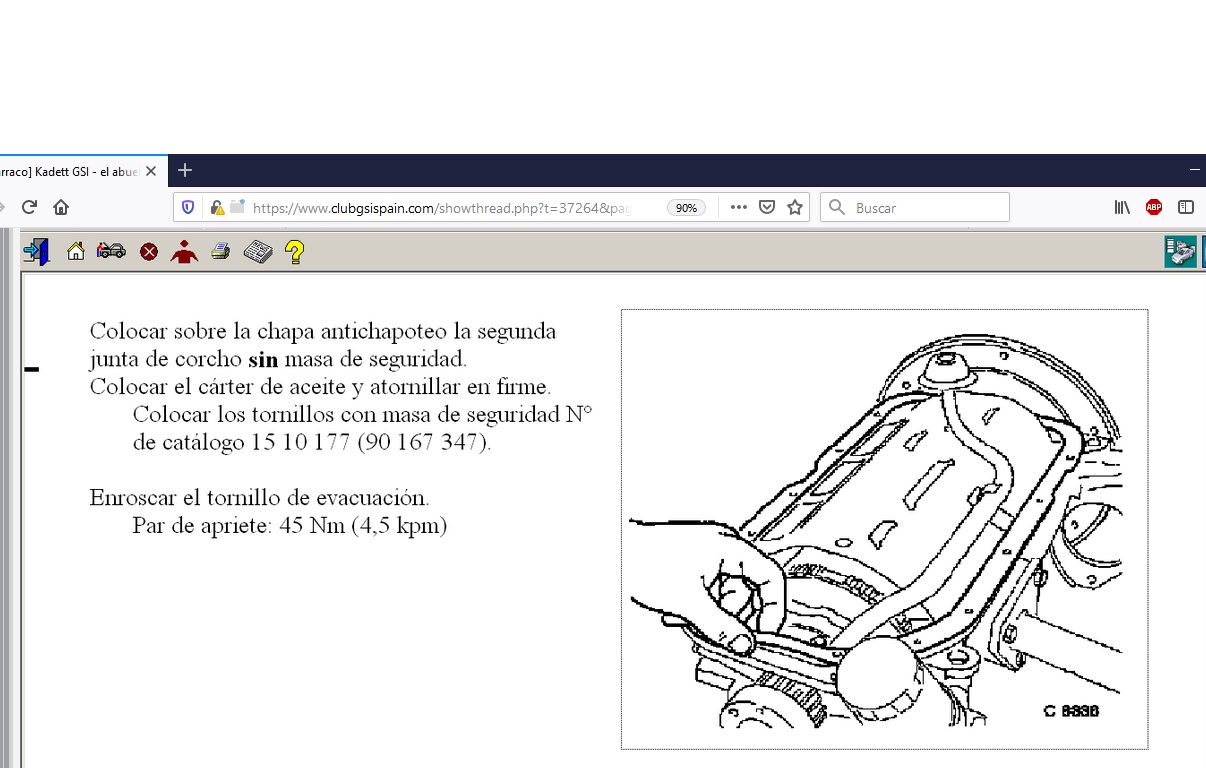Save page to Pocket
The height and width of the screenshot is (777, 1206).
pyautogui.click(x=767, y=208)
